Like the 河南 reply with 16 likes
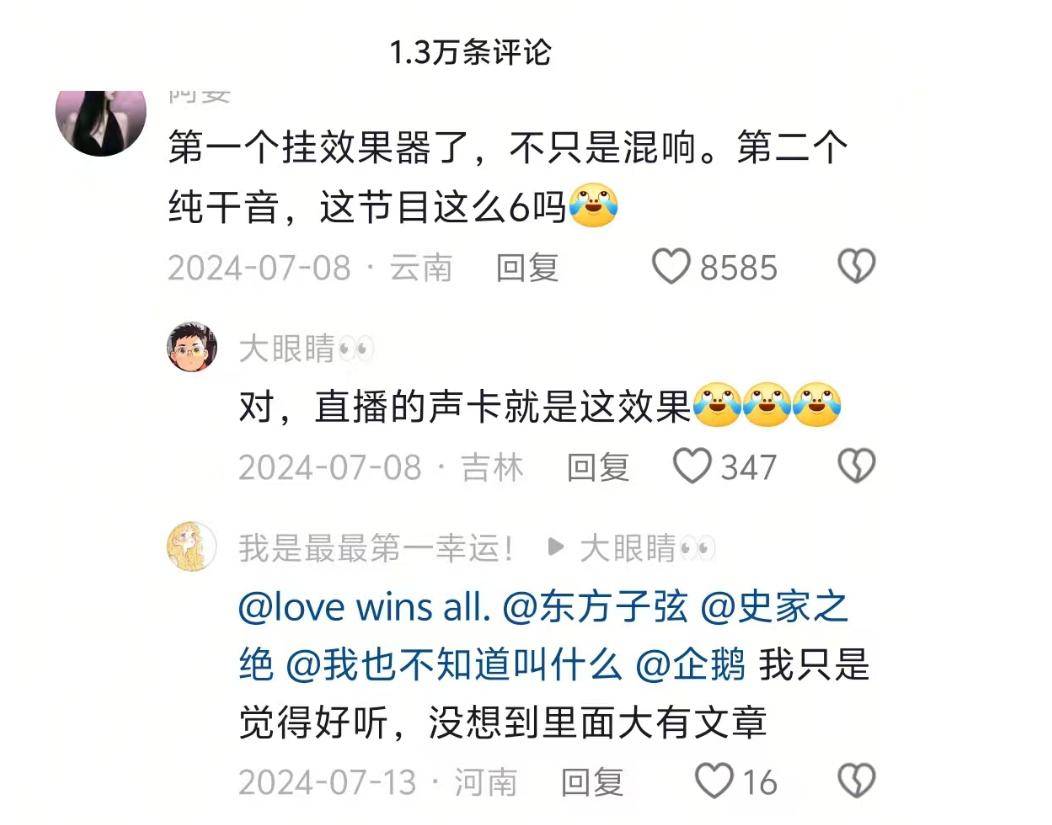Viewport: 1052px width, 825px height. [714, 781]
